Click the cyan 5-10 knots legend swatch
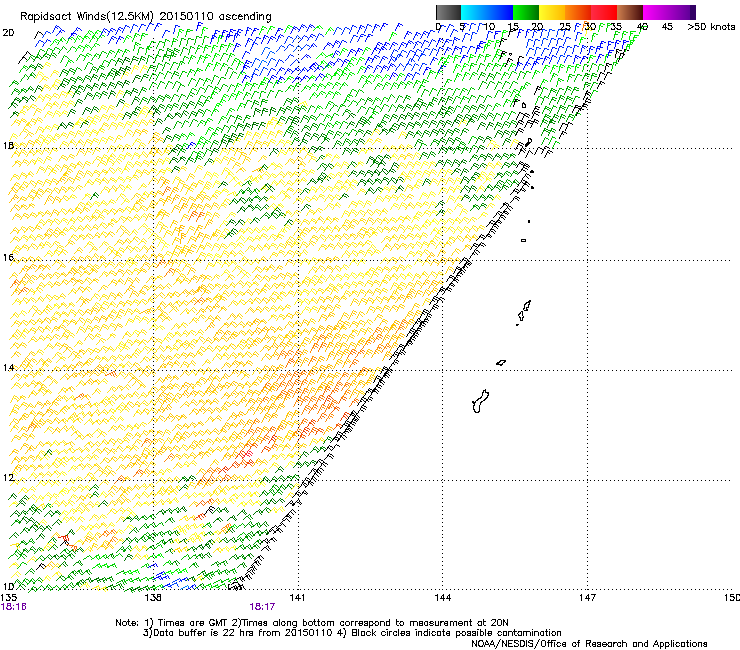 [x=474, y=12]
